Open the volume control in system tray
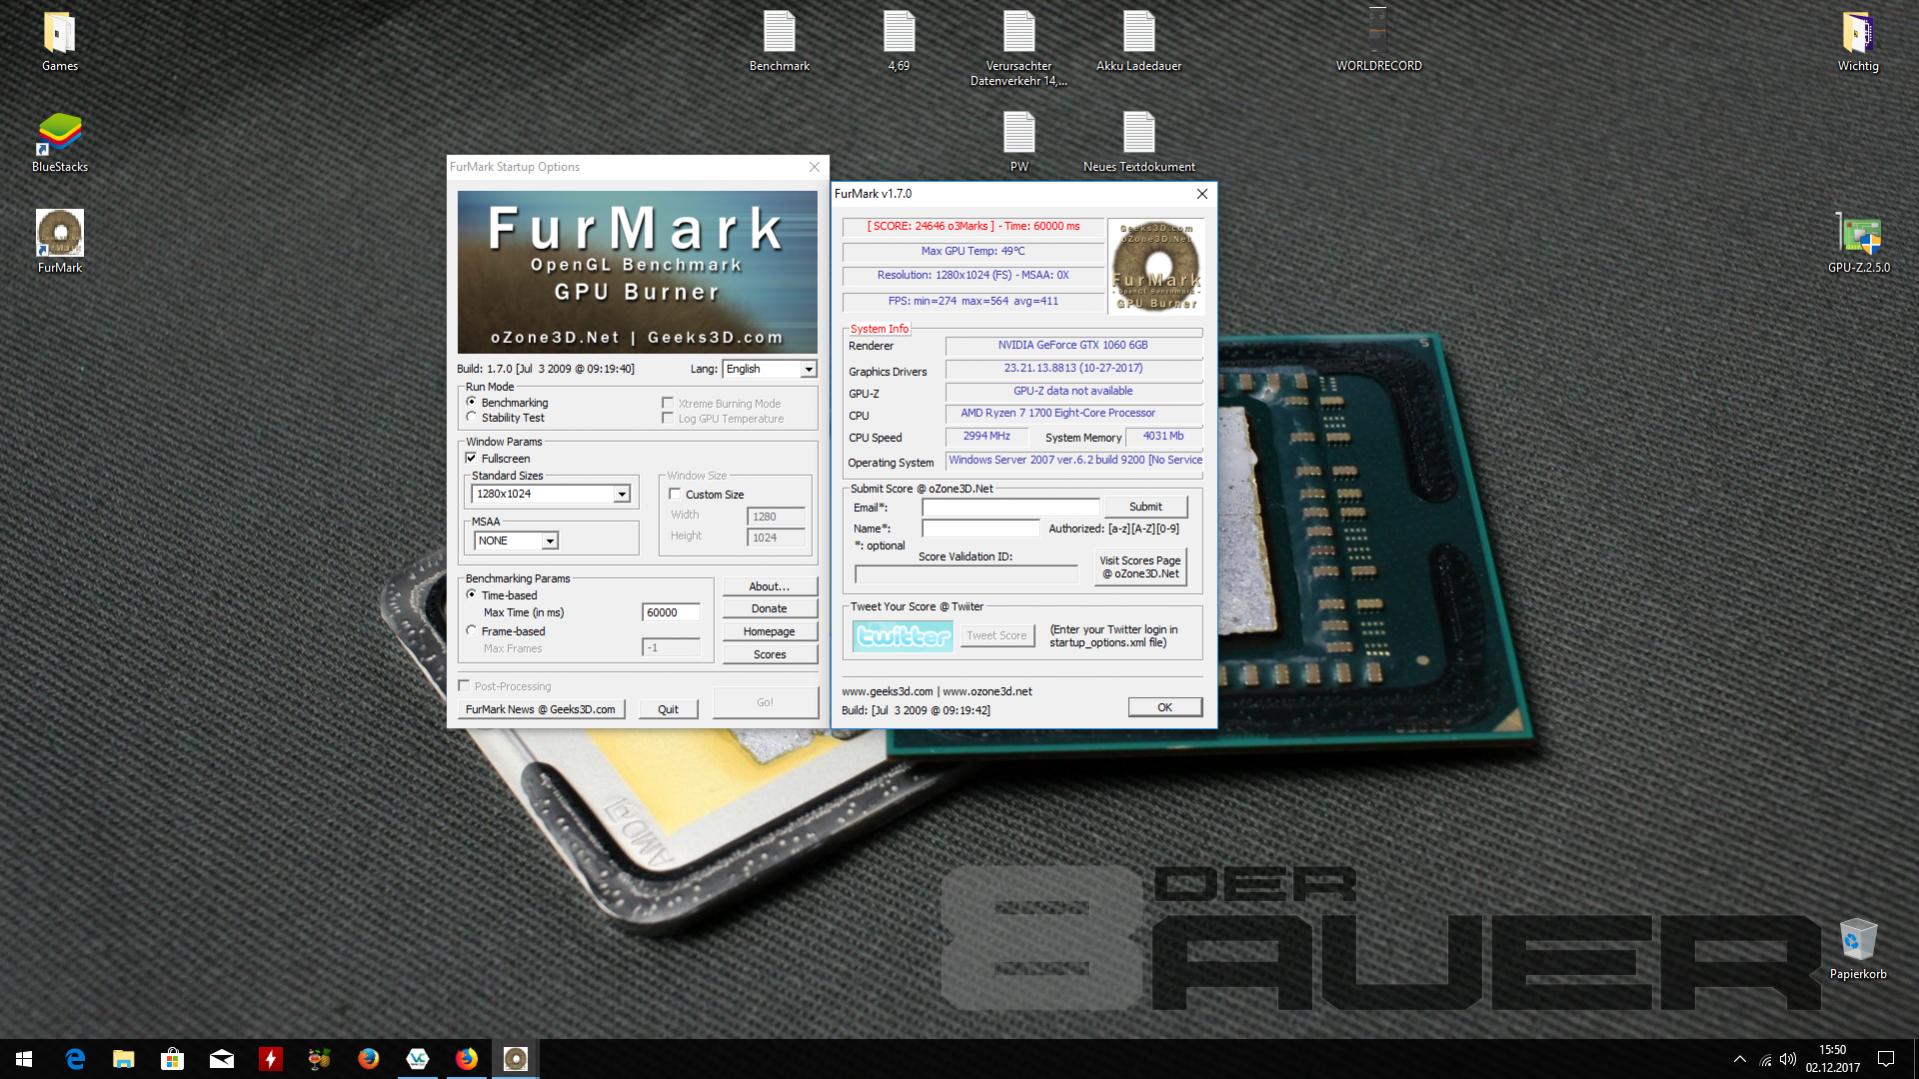The image size is (1919, 1079). pyautogui.click(x=1788, y=1059)
